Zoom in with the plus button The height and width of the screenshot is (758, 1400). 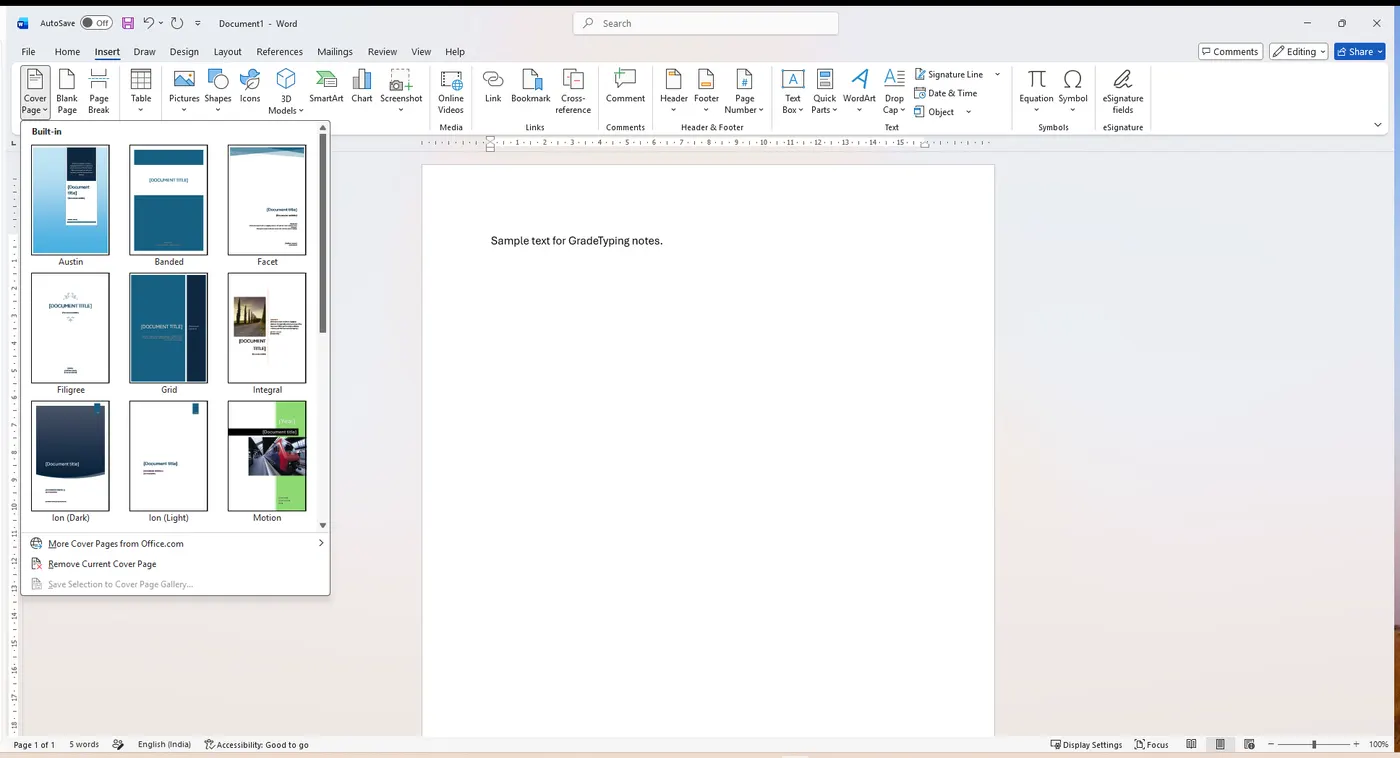pyautogui.click(x=1356, y=744)
